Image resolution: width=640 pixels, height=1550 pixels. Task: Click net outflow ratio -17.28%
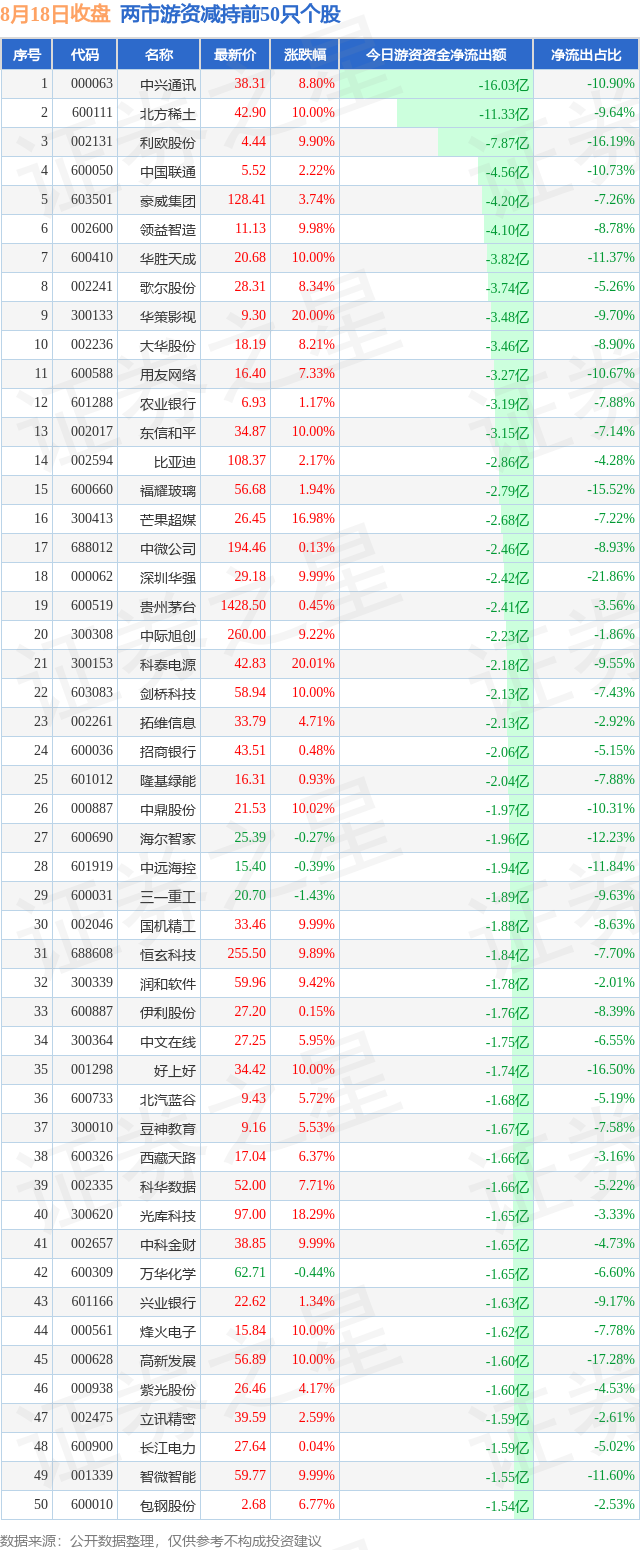click(x=610, y=1360)
